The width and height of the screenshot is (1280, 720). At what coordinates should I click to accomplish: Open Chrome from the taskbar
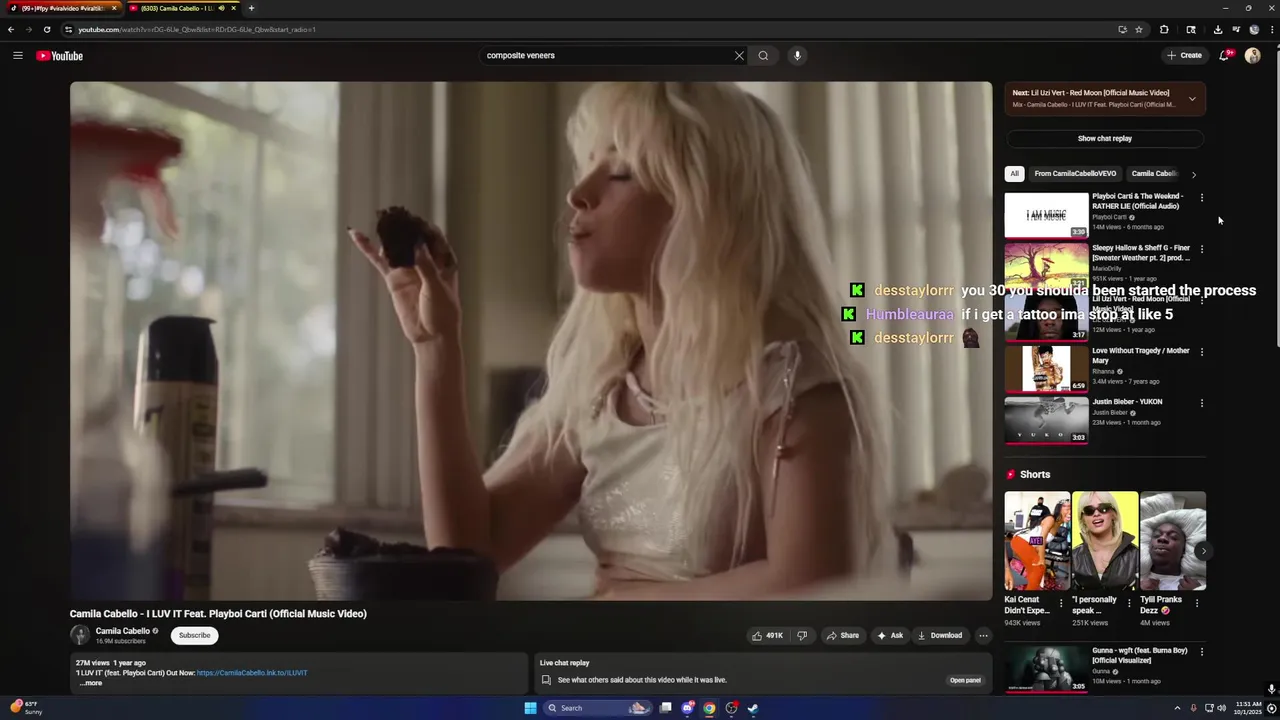click(x=709, y=708)
